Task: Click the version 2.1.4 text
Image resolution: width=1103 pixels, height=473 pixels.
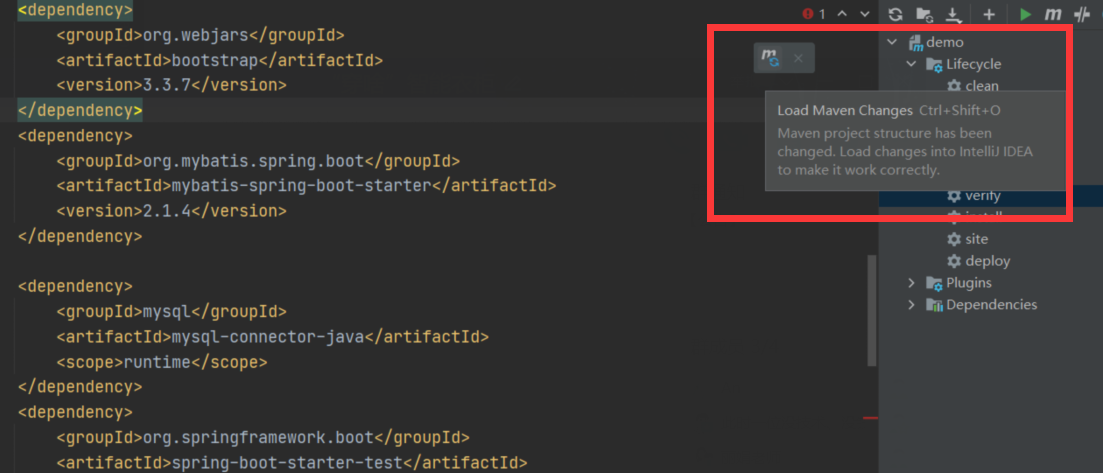Action: [167, 211]
